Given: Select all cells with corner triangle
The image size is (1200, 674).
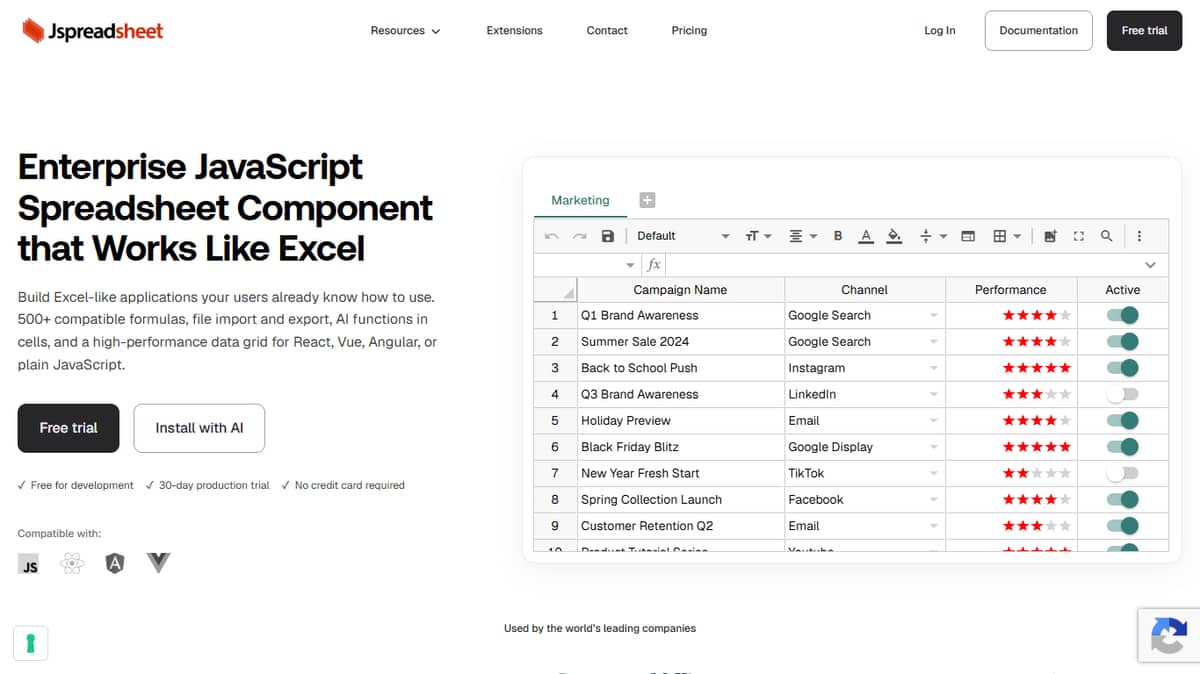Looking at the screenshot, I should coord(554,290).
